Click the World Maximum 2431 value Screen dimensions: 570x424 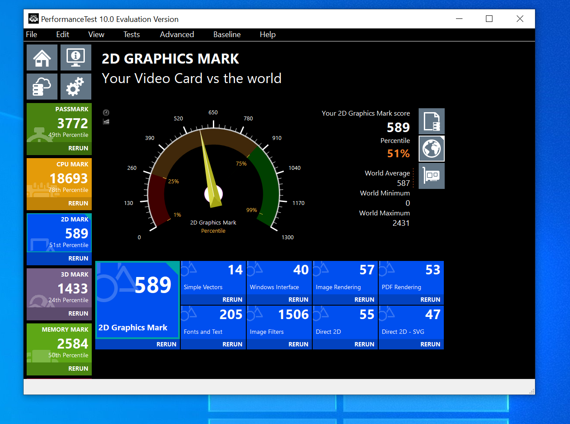click(x=401, y=223)
